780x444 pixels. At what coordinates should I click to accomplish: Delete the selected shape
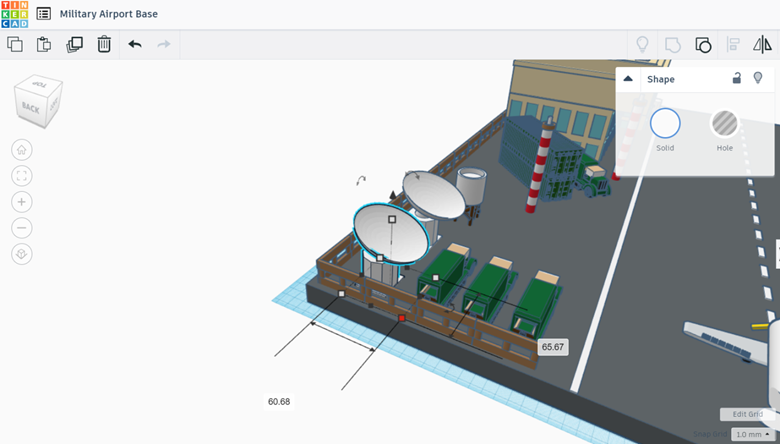pos(104,44)
